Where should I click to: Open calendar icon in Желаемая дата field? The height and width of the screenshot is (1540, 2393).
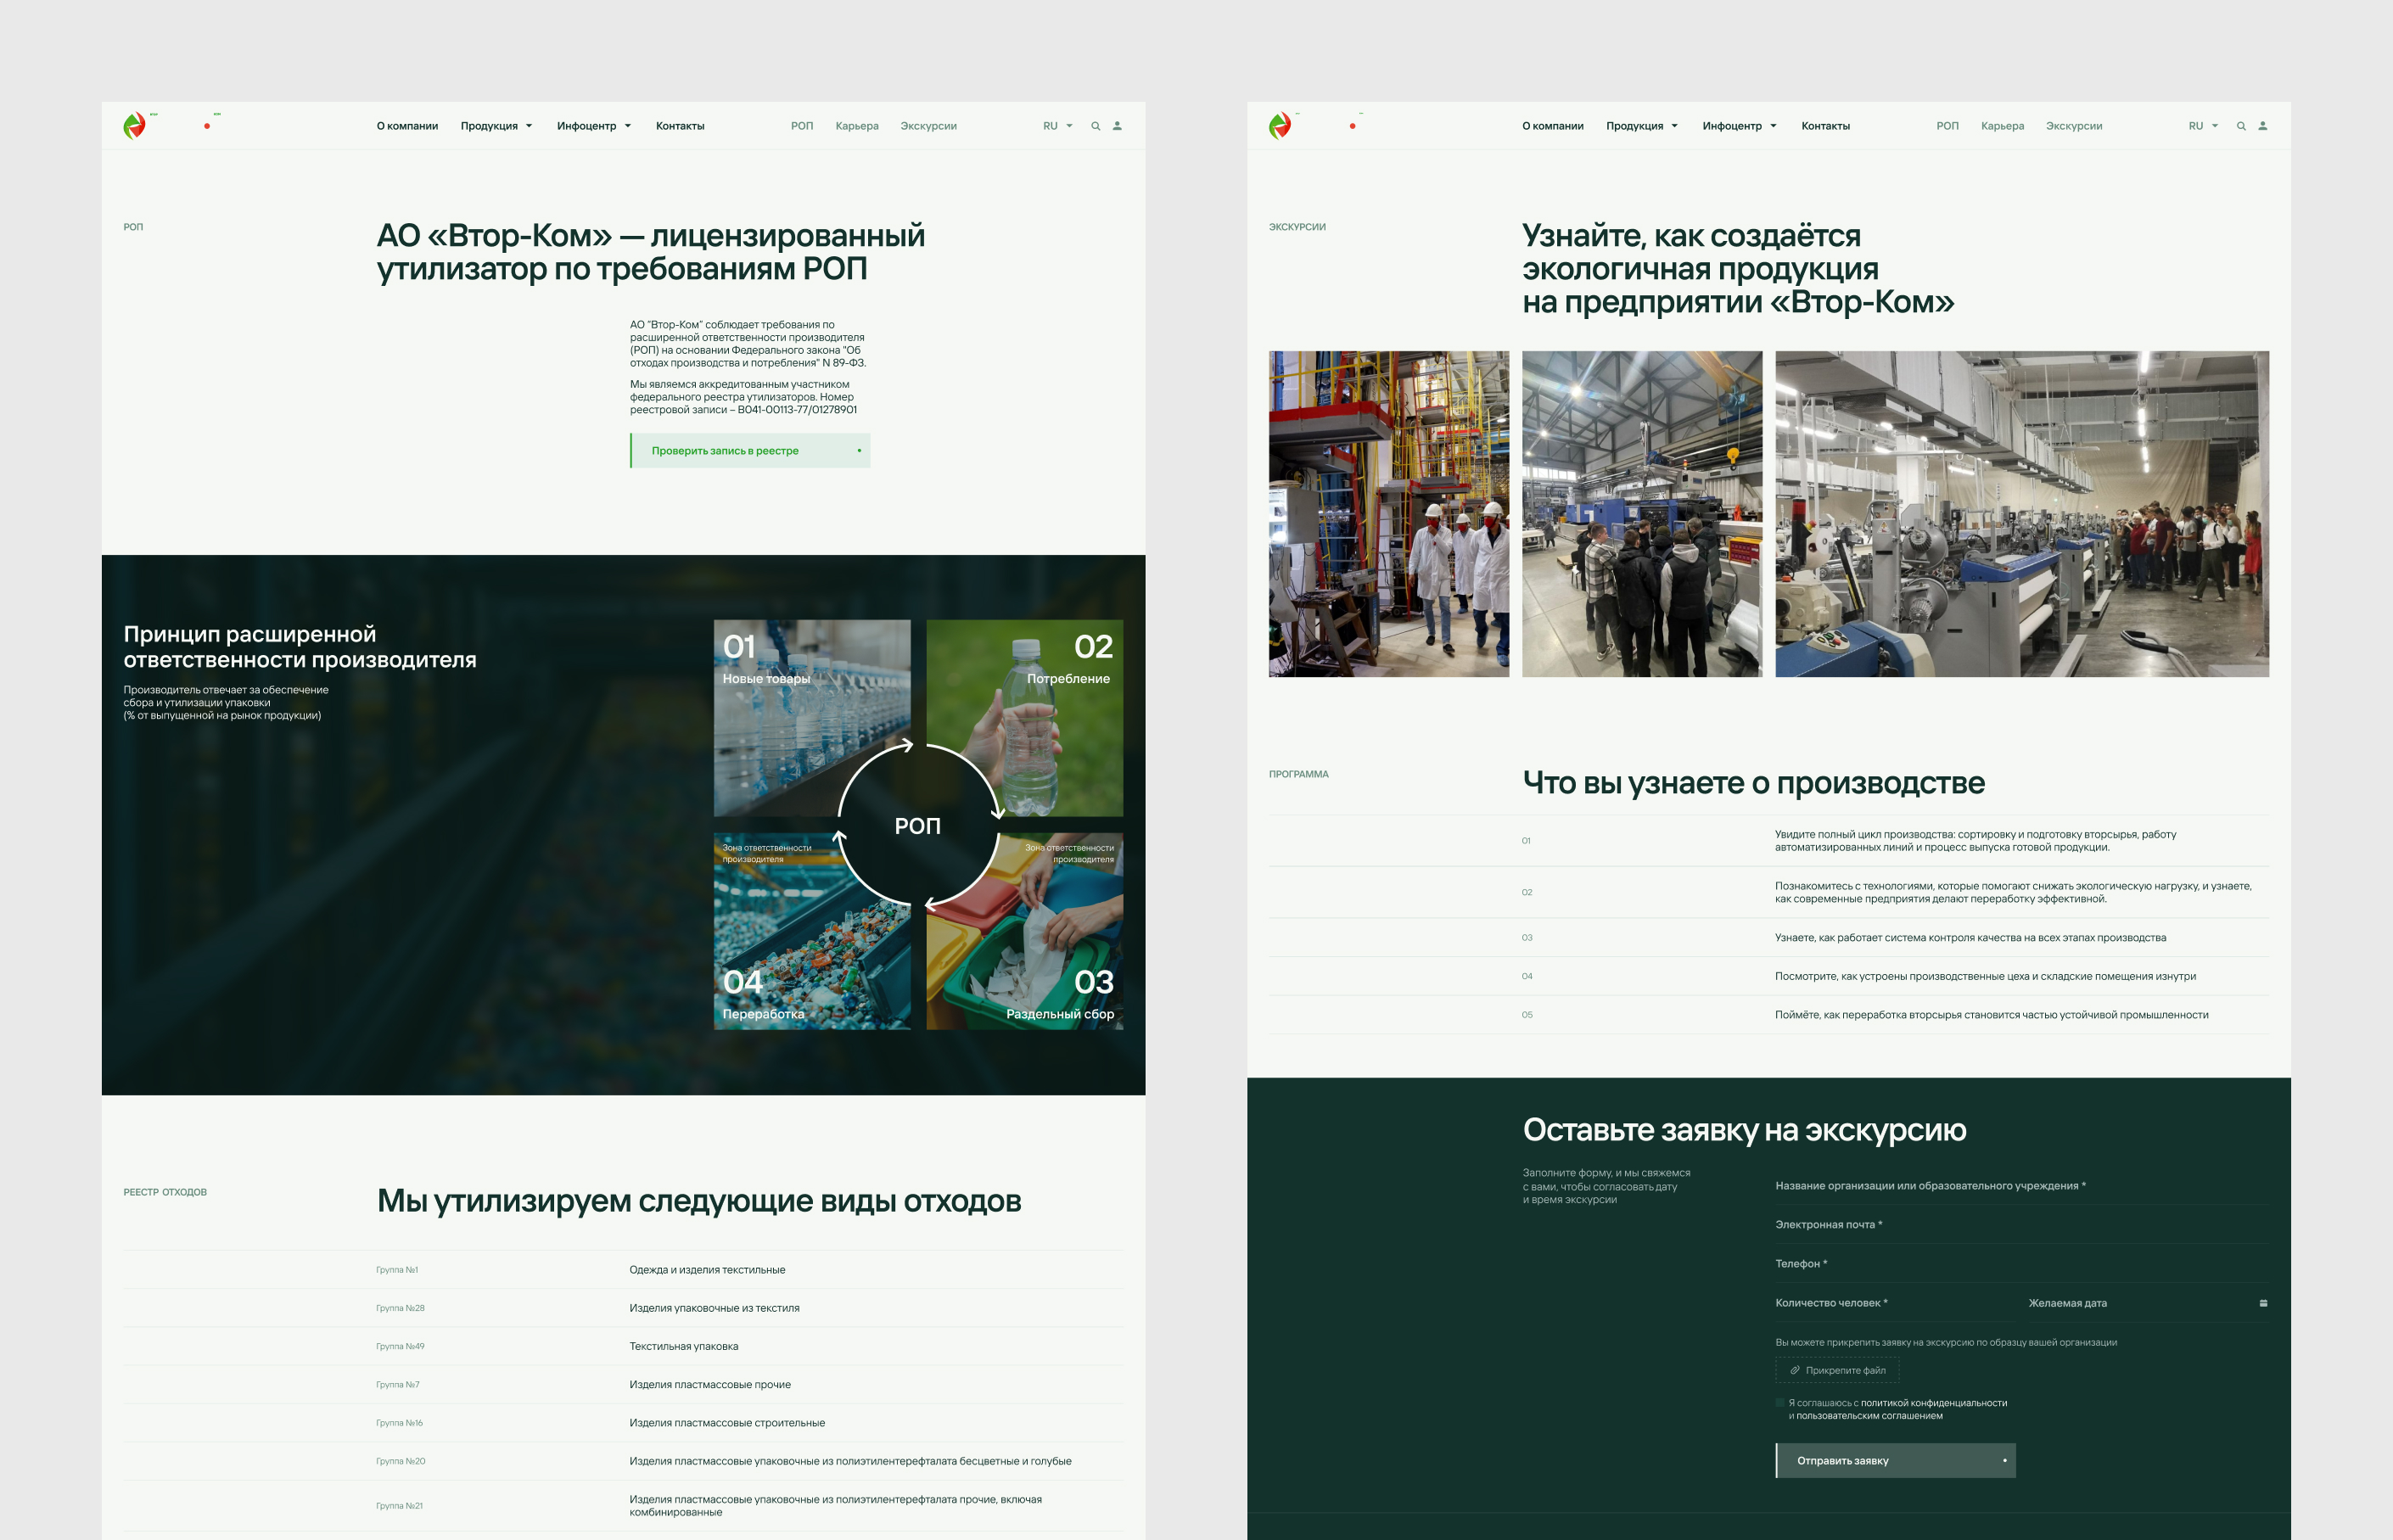tap(2263, 1303)
